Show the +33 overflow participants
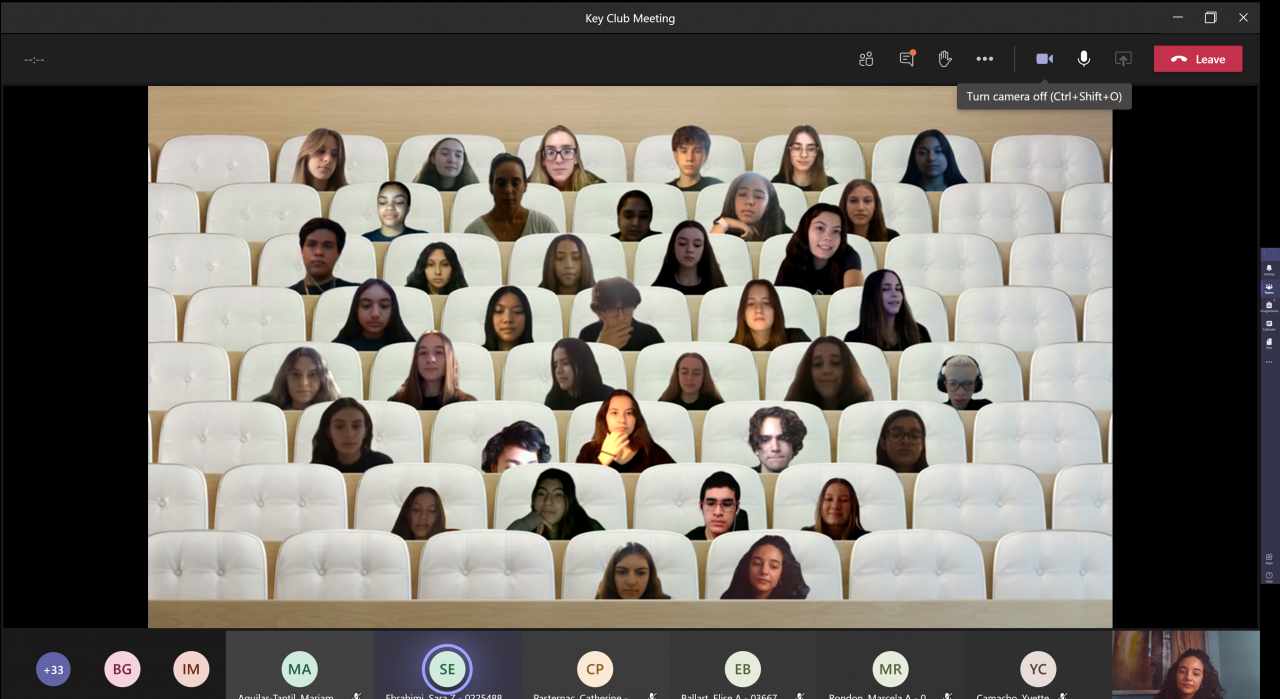Screen dimensions: 1280x699 [x=53, y=669]
